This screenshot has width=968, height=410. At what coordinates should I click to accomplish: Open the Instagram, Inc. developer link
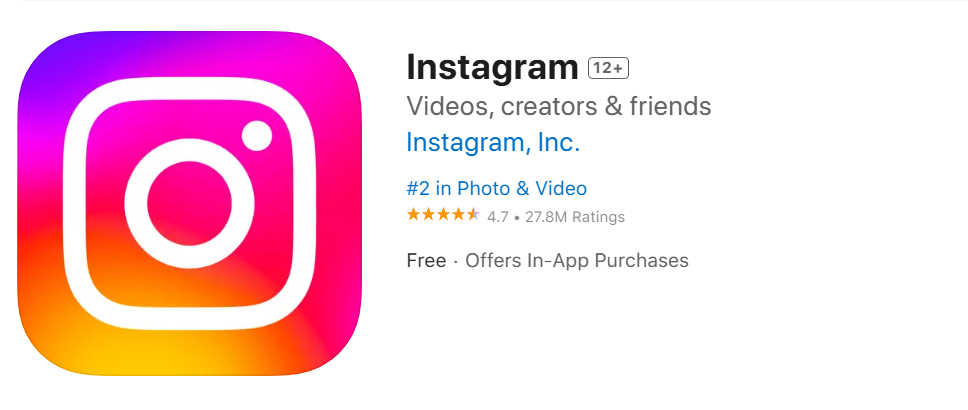pyautogui.click(x=493, y=143)
